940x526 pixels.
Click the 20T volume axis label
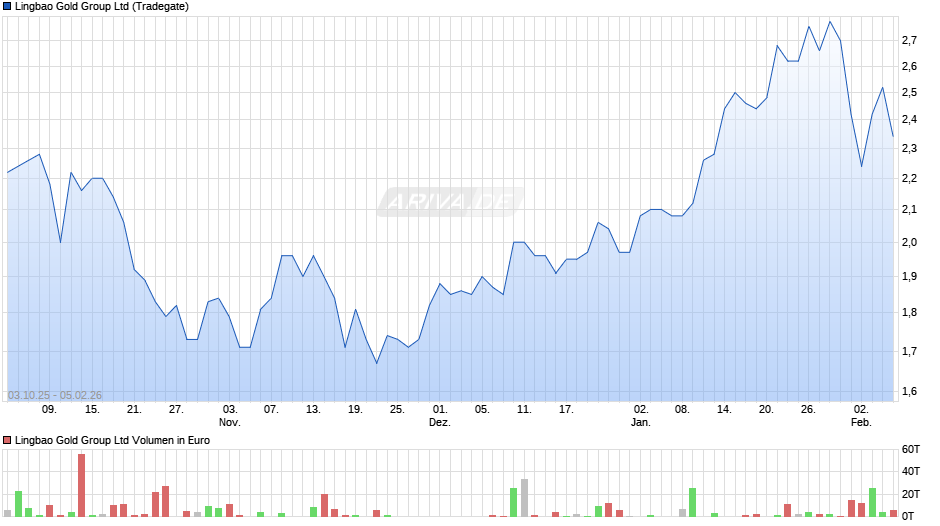coord(911,494)
